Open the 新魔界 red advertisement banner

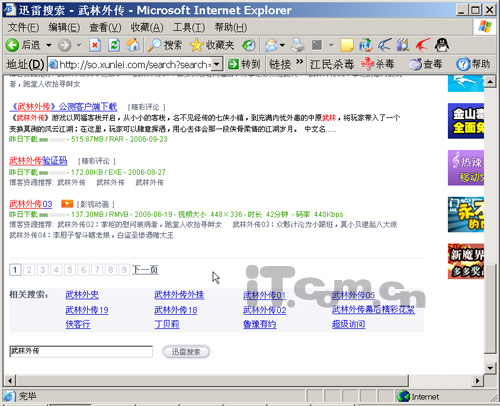point(466,261)
